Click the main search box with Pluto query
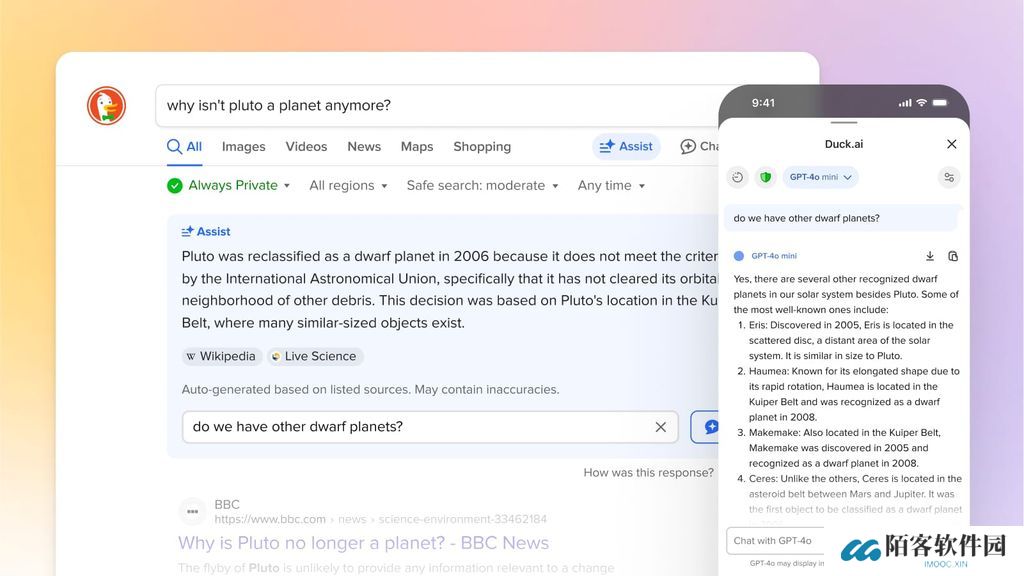Image resolution: width=1024 pixels, height=576 pixels. (x=430, y=105)
